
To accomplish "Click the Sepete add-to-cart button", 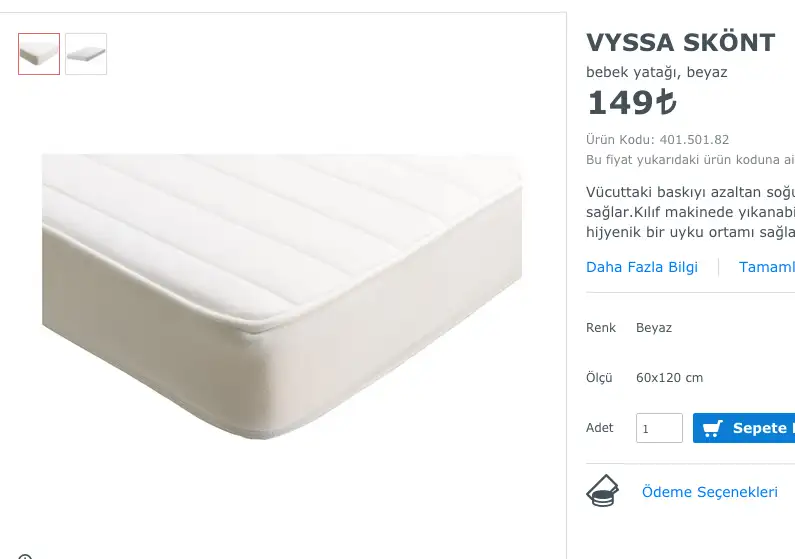I will coord(744,428).
